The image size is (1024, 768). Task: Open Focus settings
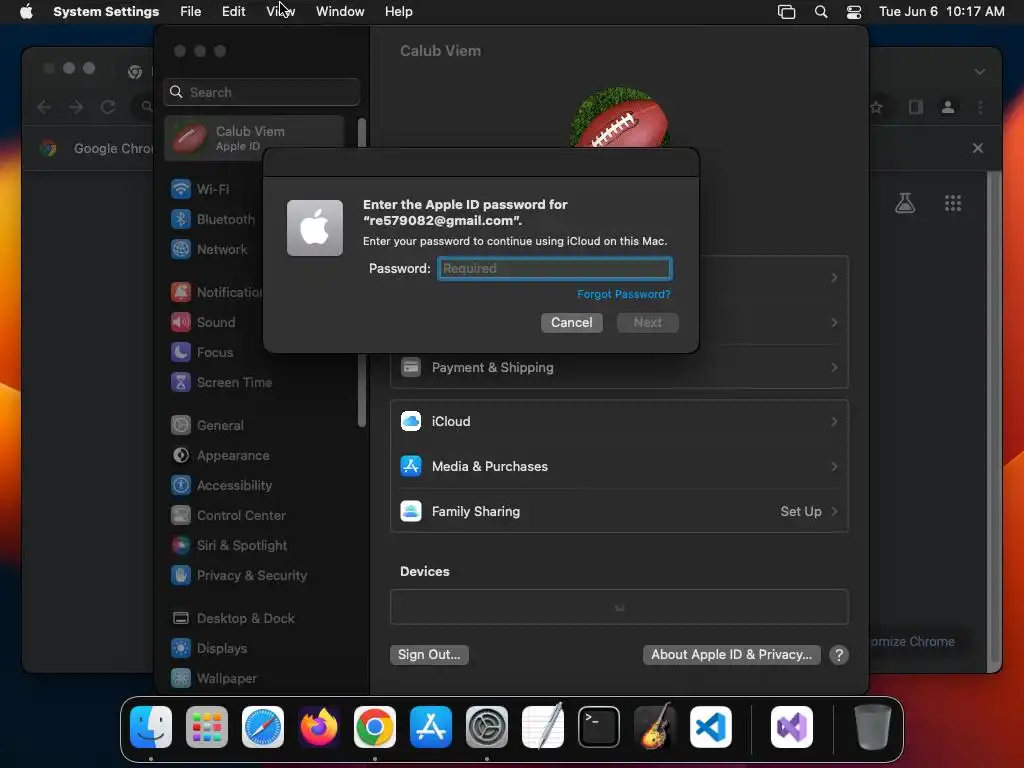click(x=202, y=352)
